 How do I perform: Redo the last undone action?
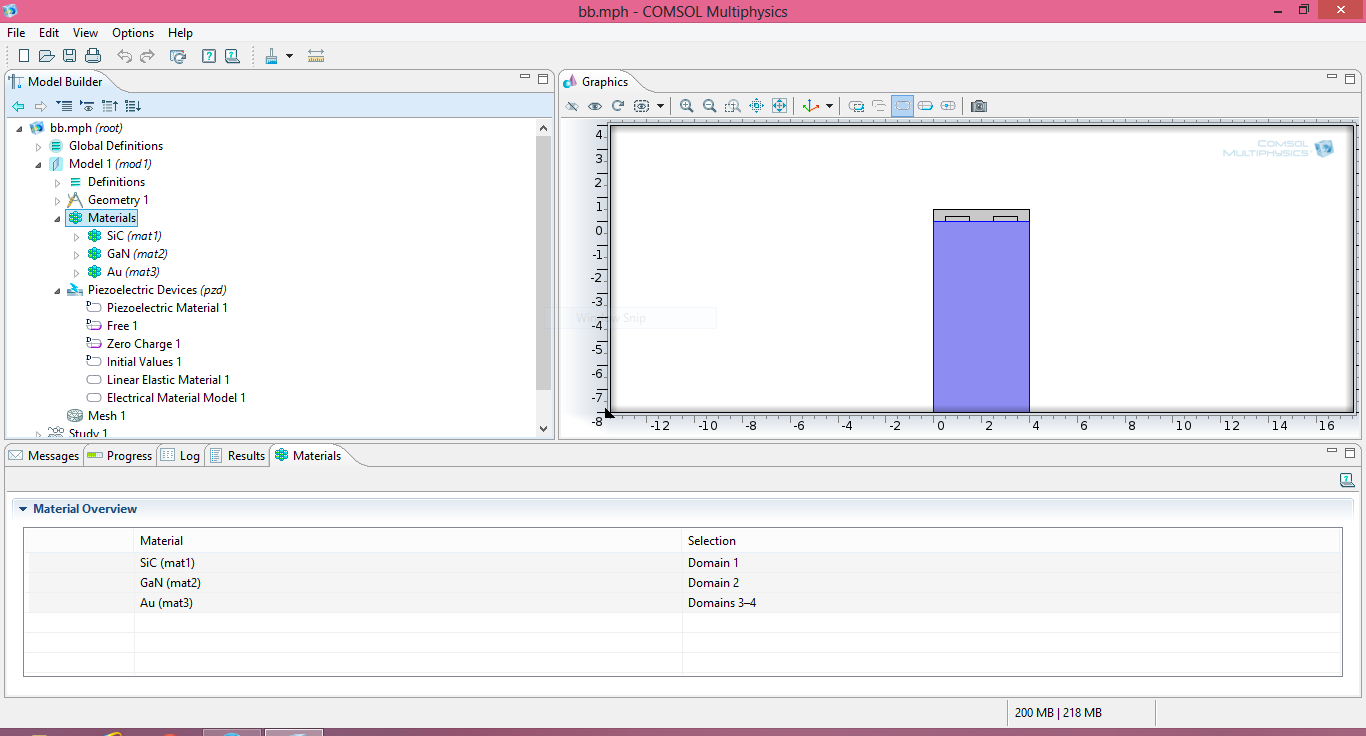click(x=147, y=56)
